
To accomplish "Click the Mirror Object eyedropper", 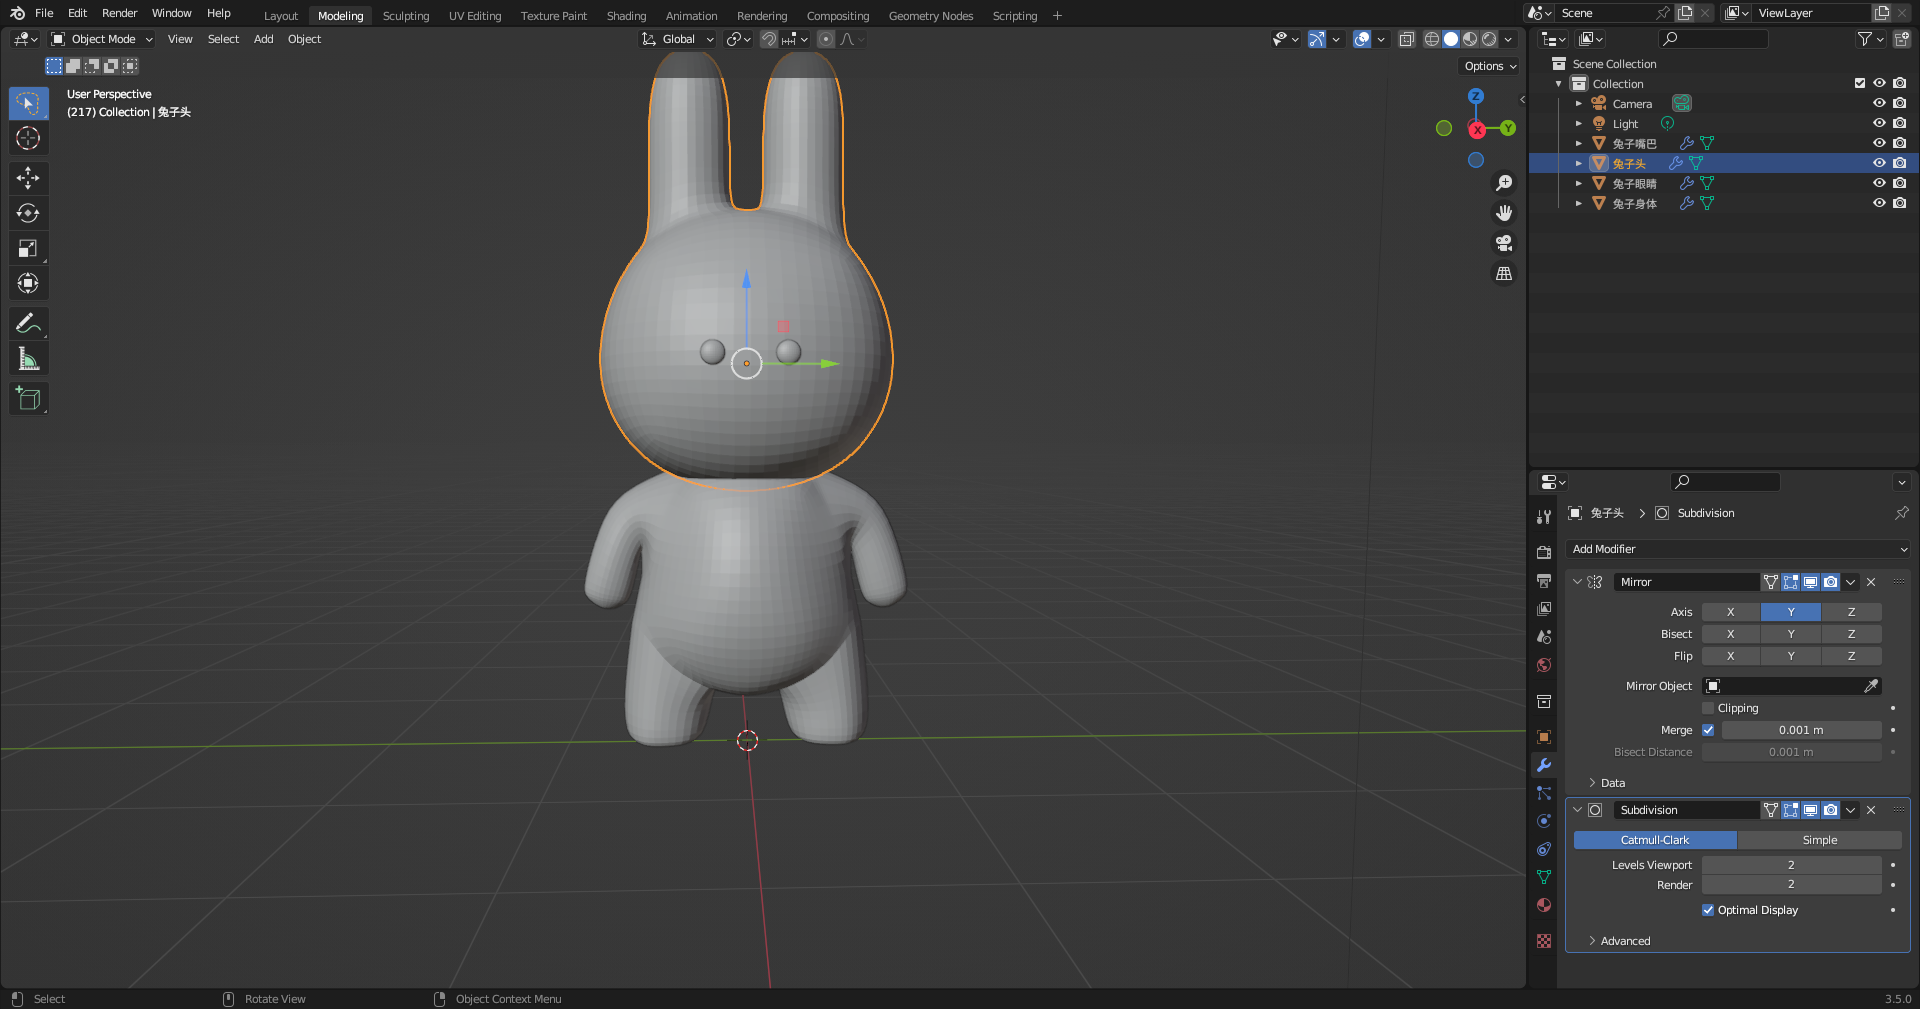I will 1871,686.
